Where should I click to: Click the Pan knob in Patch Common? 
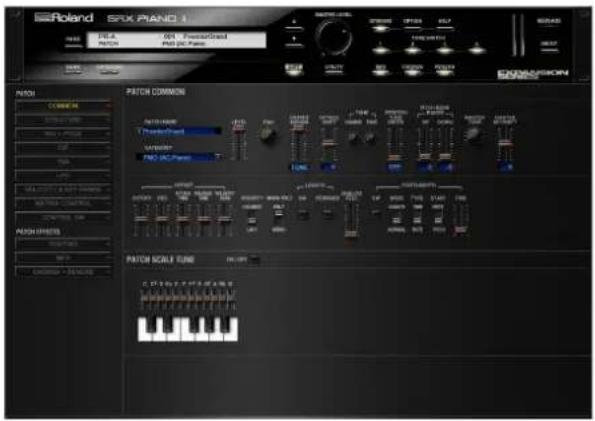click(268, 135)
